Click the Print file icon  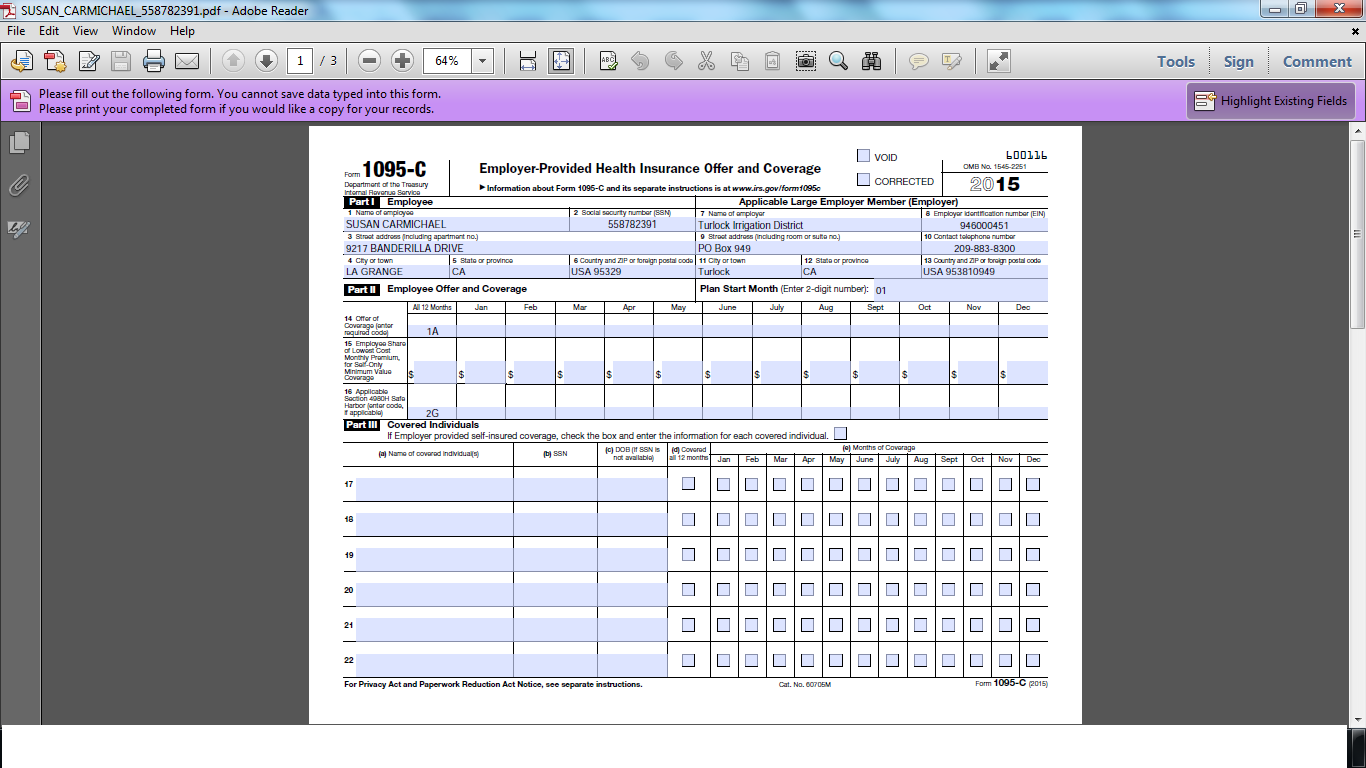click(153, 61)
